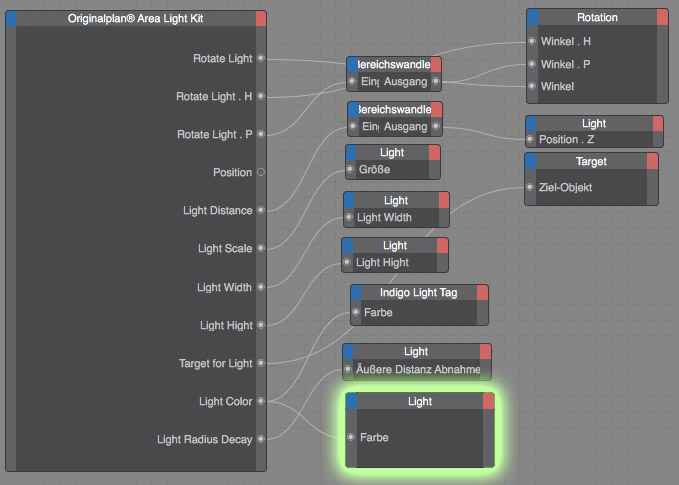
Task: Click the red output corner of the Rotation node
Action: point(662,17)
